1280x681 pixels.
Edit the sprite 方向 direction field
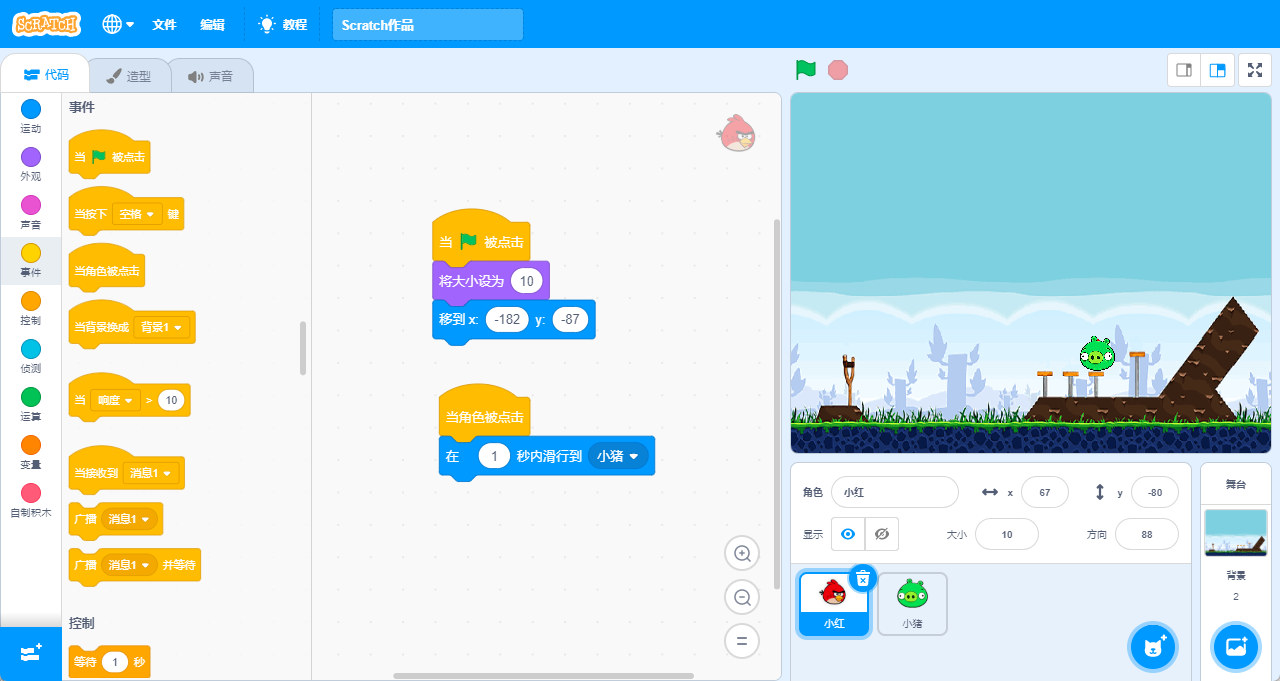tap(1147, 534)
